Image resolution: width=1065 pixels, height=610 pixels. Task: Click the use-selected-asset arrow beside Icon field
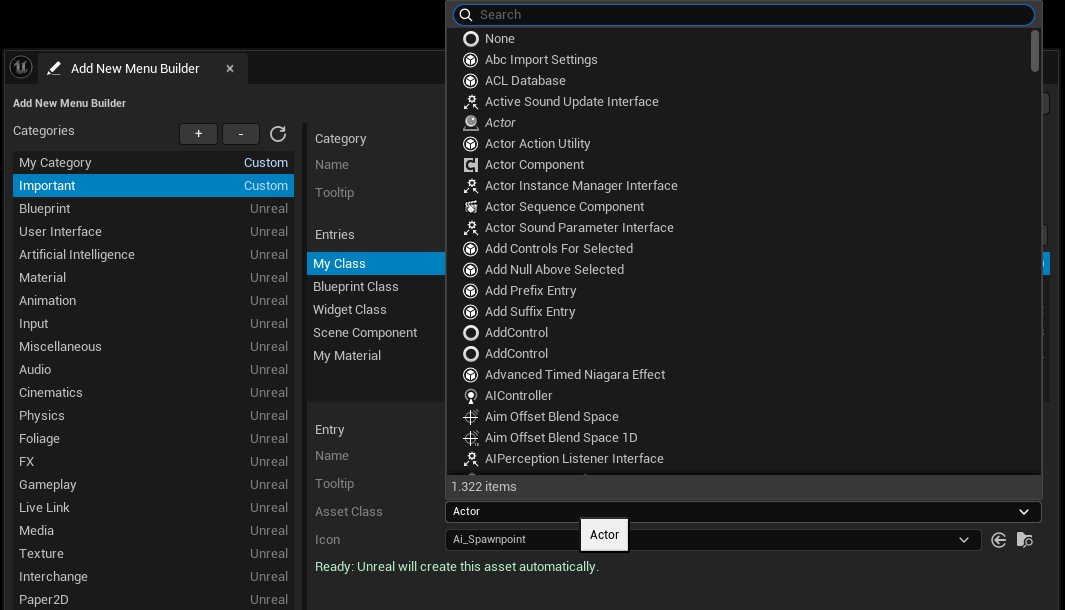click(x=998, y=540)
